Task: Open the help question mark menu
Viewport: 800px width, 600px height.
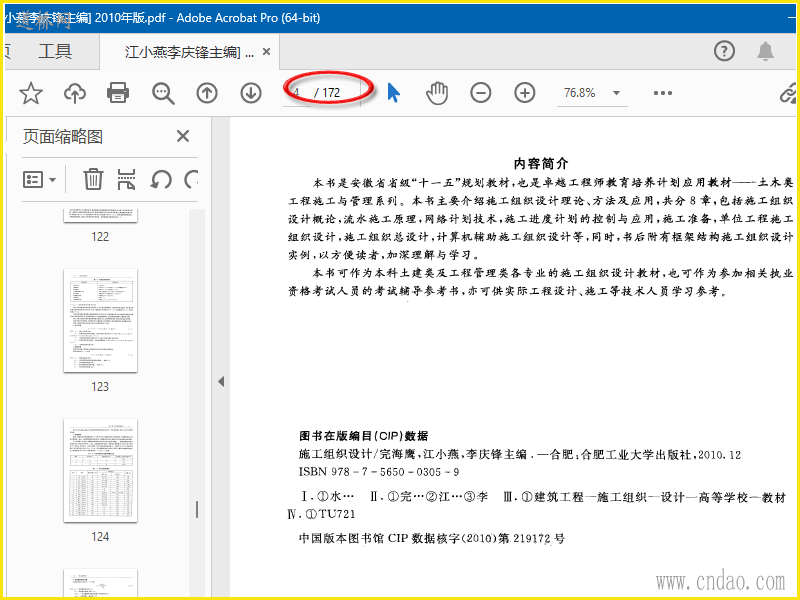Action: [x=724, y=51]
